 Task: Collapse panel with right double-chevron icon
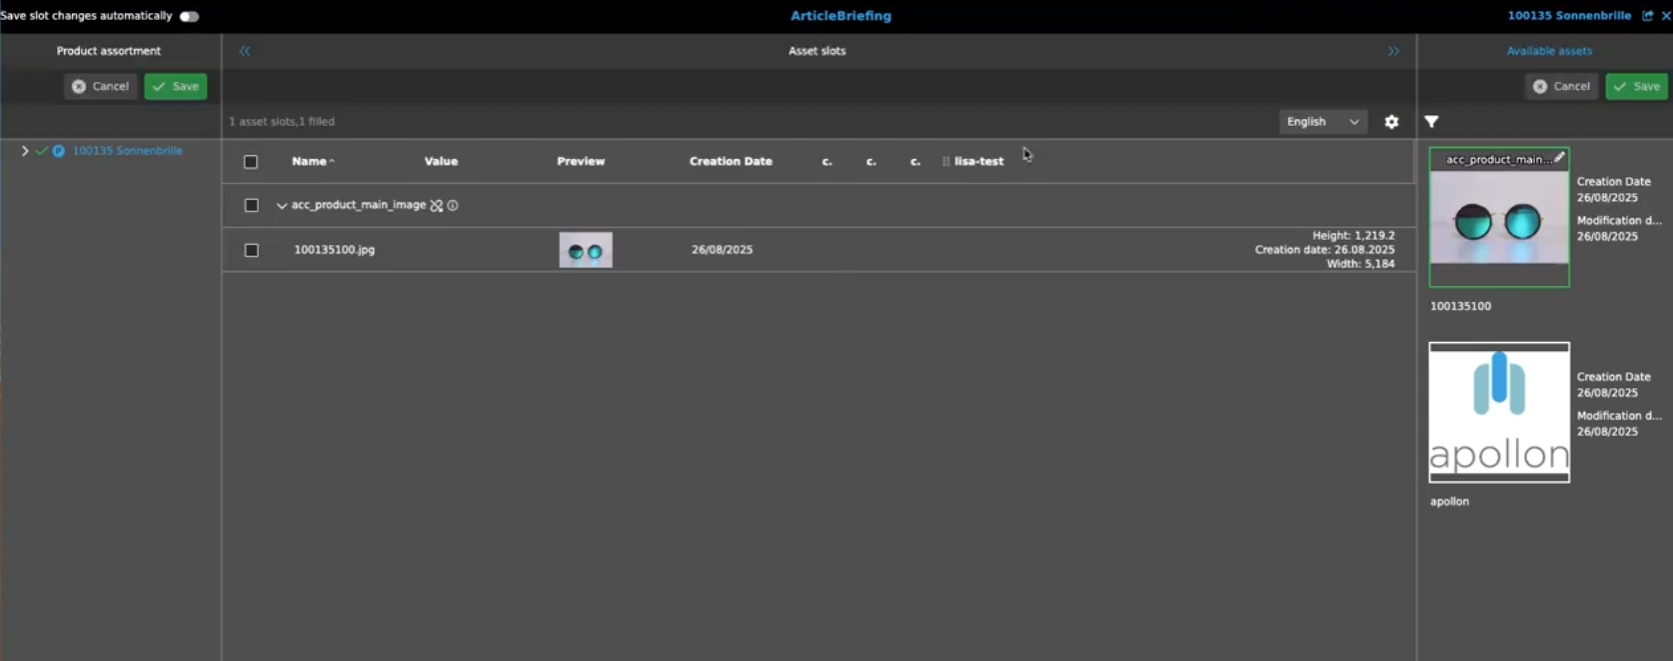(x=1393, y=51)
